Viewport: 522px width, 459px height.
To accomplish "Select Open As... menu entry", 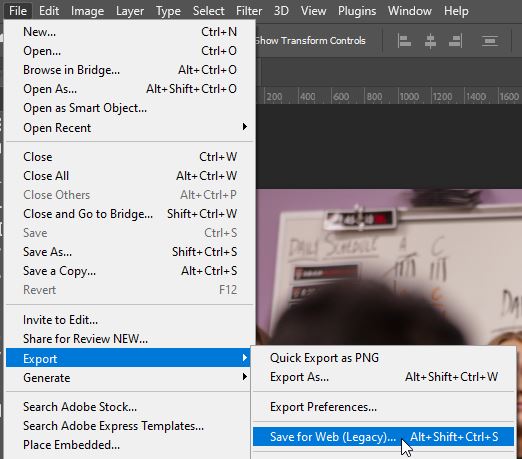I will coord(130,89).
